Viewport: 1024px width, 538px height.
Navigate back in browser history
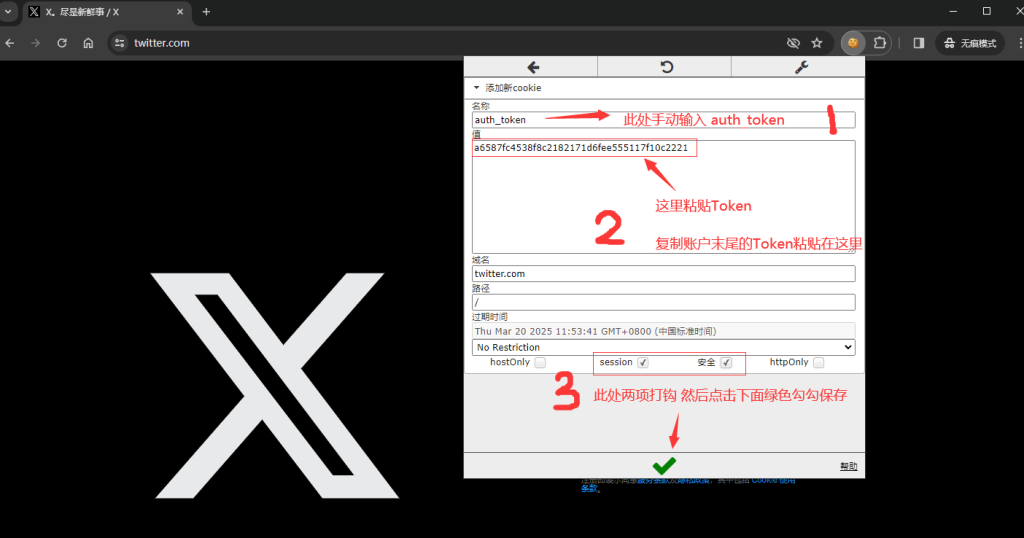pos(10,43)
